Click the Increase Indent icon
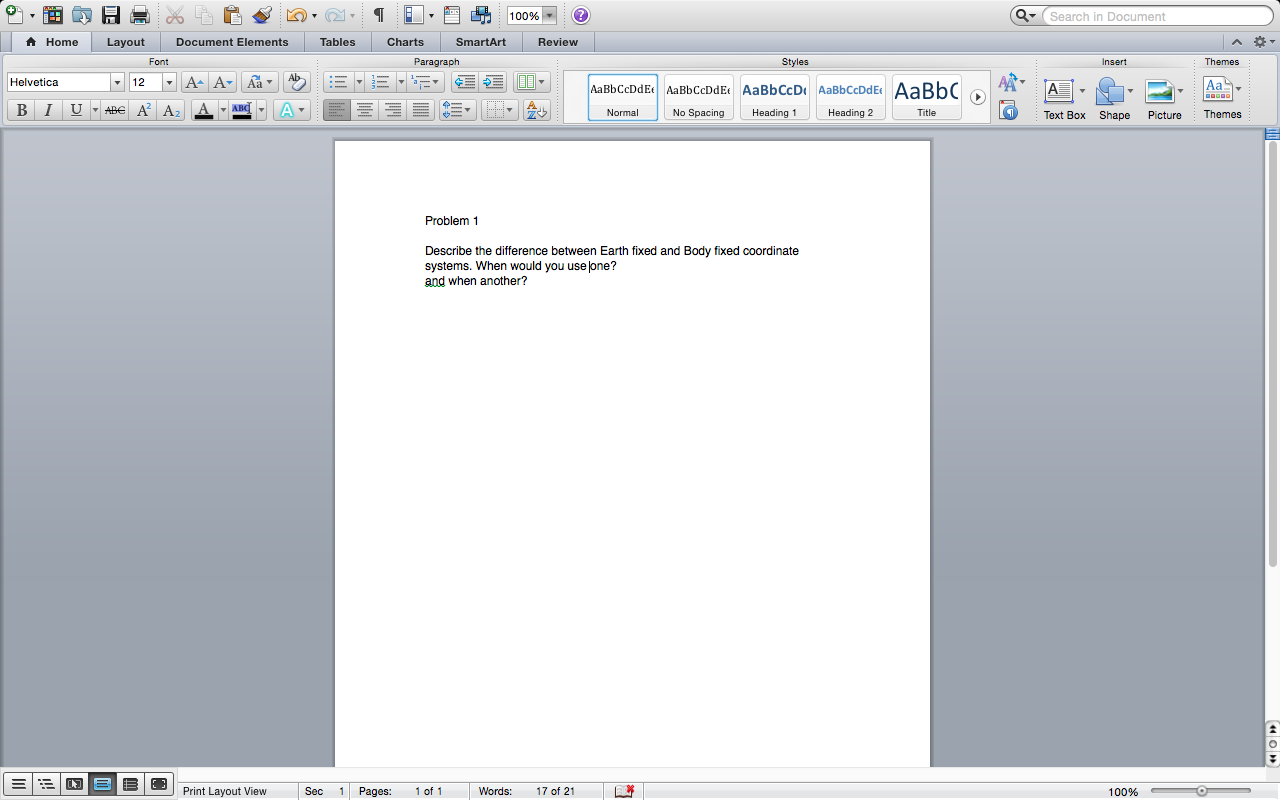This screenshot has width=1280, height=800. click(492, 82)
